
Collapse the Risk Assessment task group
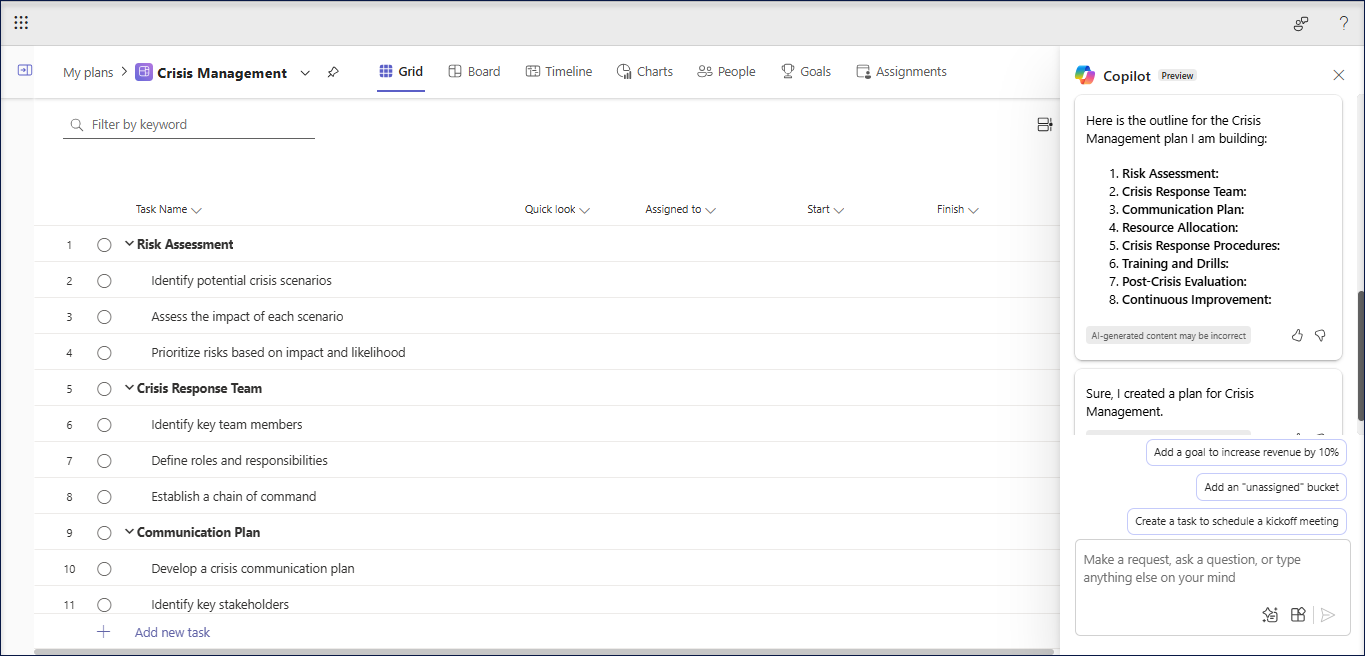point(128,243)
